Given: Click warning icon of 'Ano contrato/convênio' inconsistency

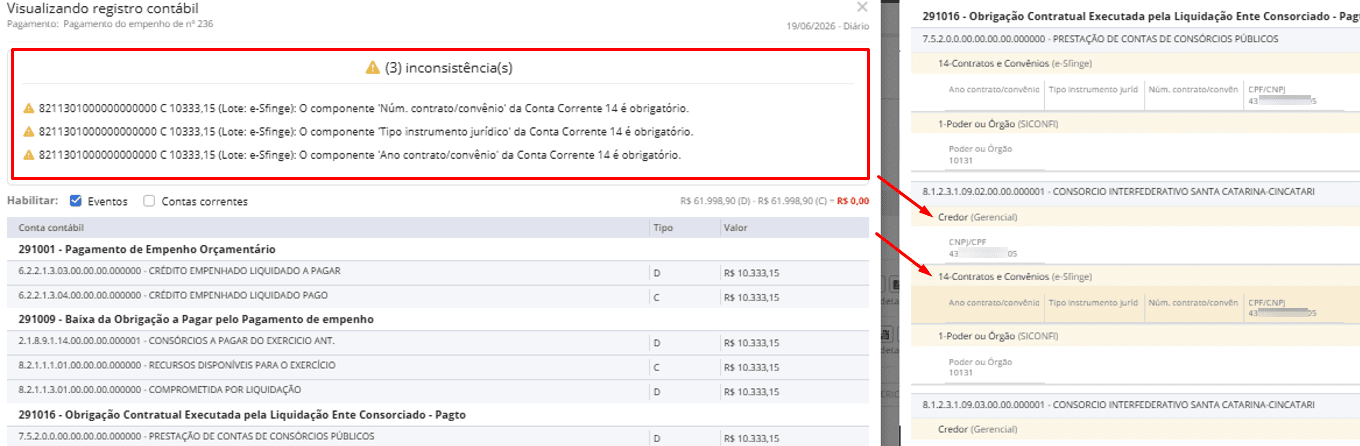Looking at the screenshot, I should click(x=29, y=155).
